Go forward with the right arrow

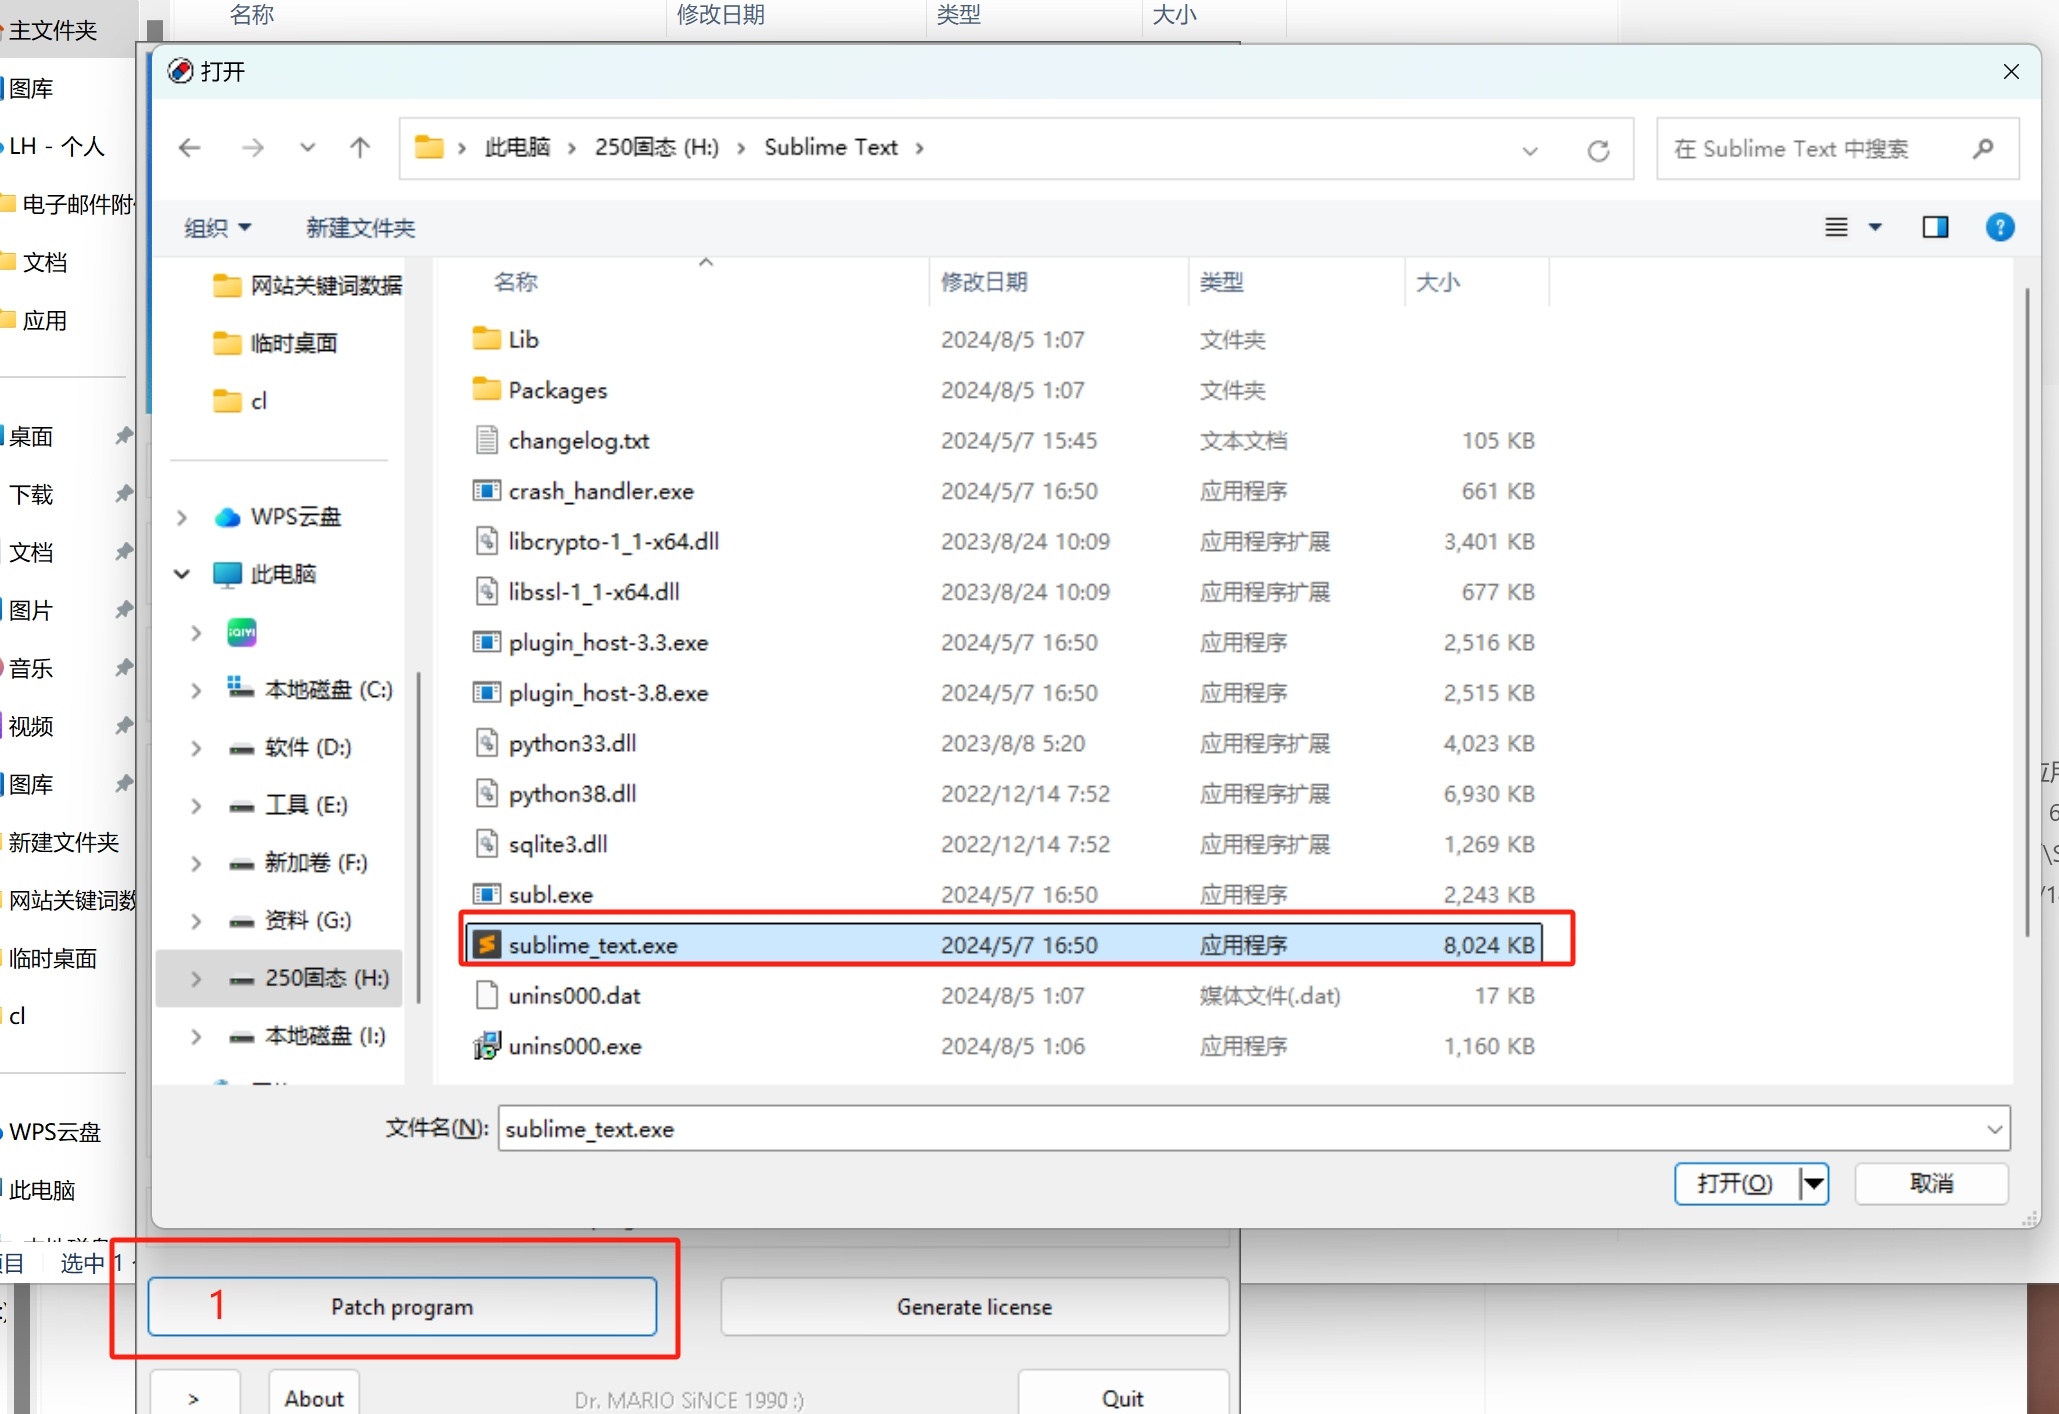[x=253, y=148]
